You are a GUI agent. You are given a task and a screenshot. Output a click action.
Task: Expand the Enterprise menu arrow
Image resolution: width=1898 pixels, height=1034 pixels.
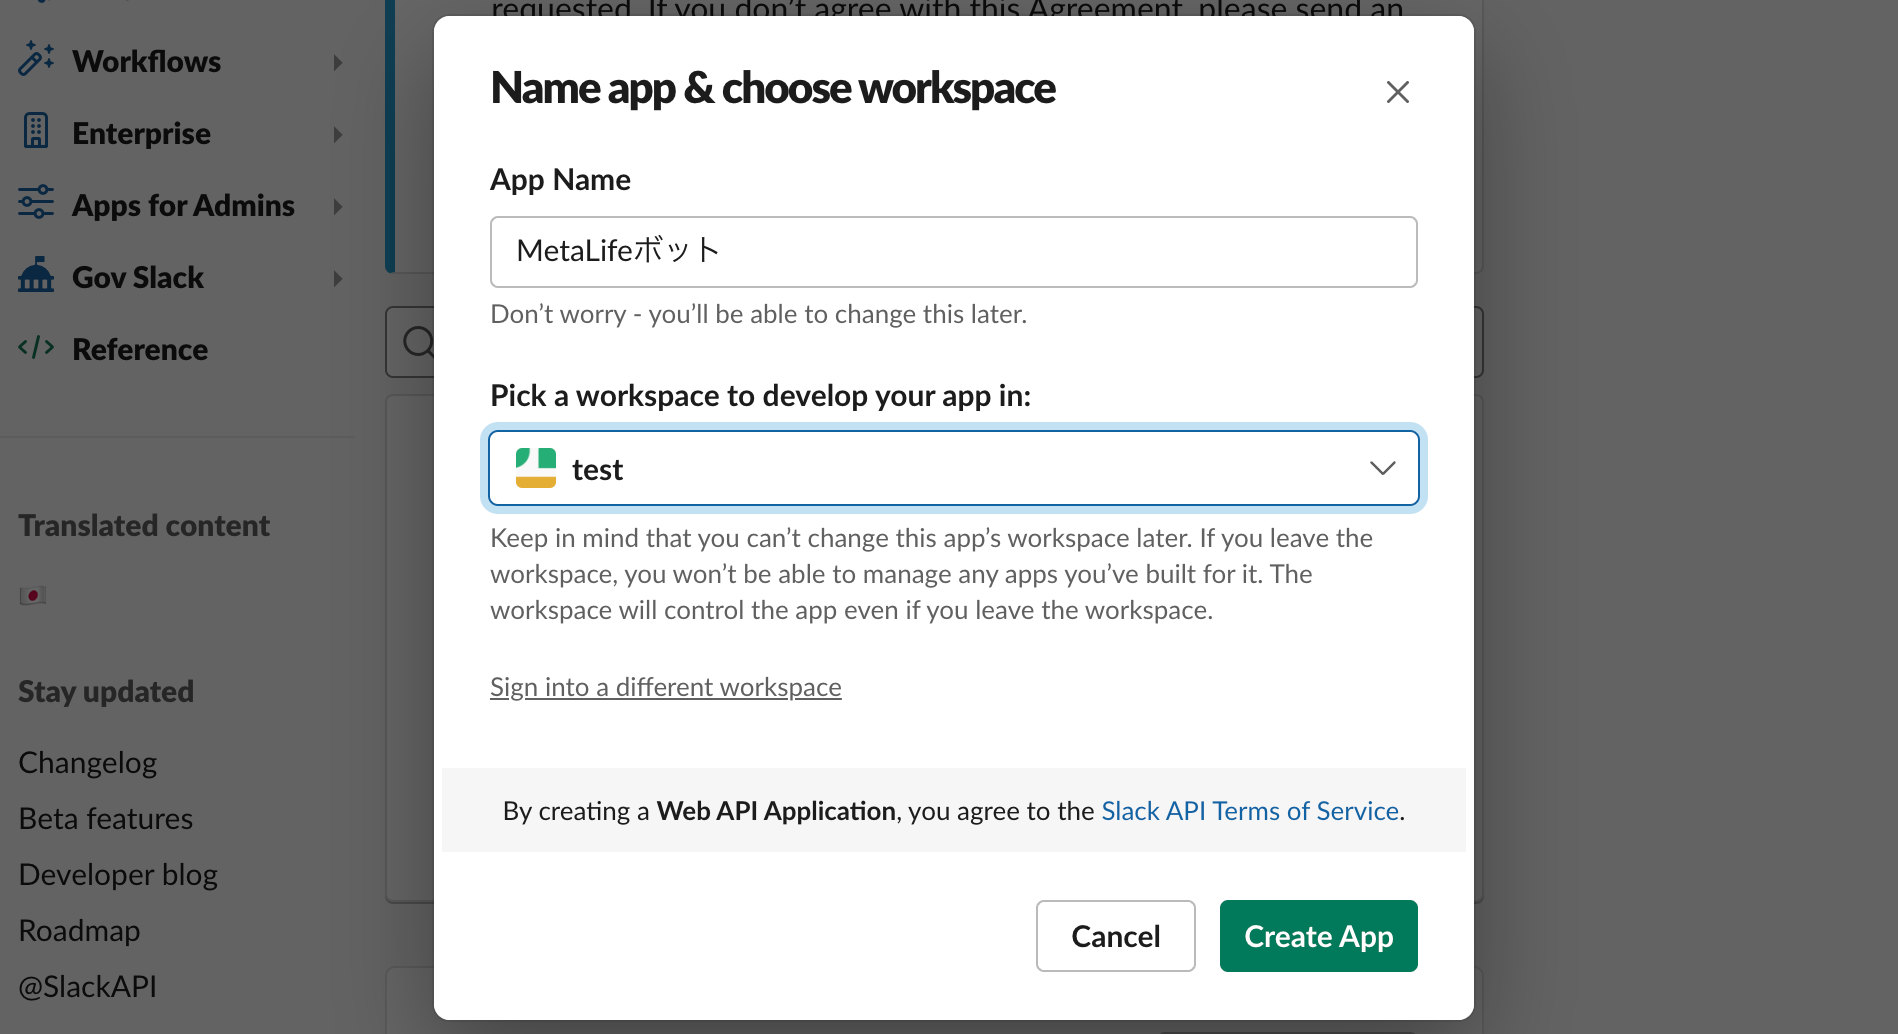pyautogui.click(x=338, y=134)
